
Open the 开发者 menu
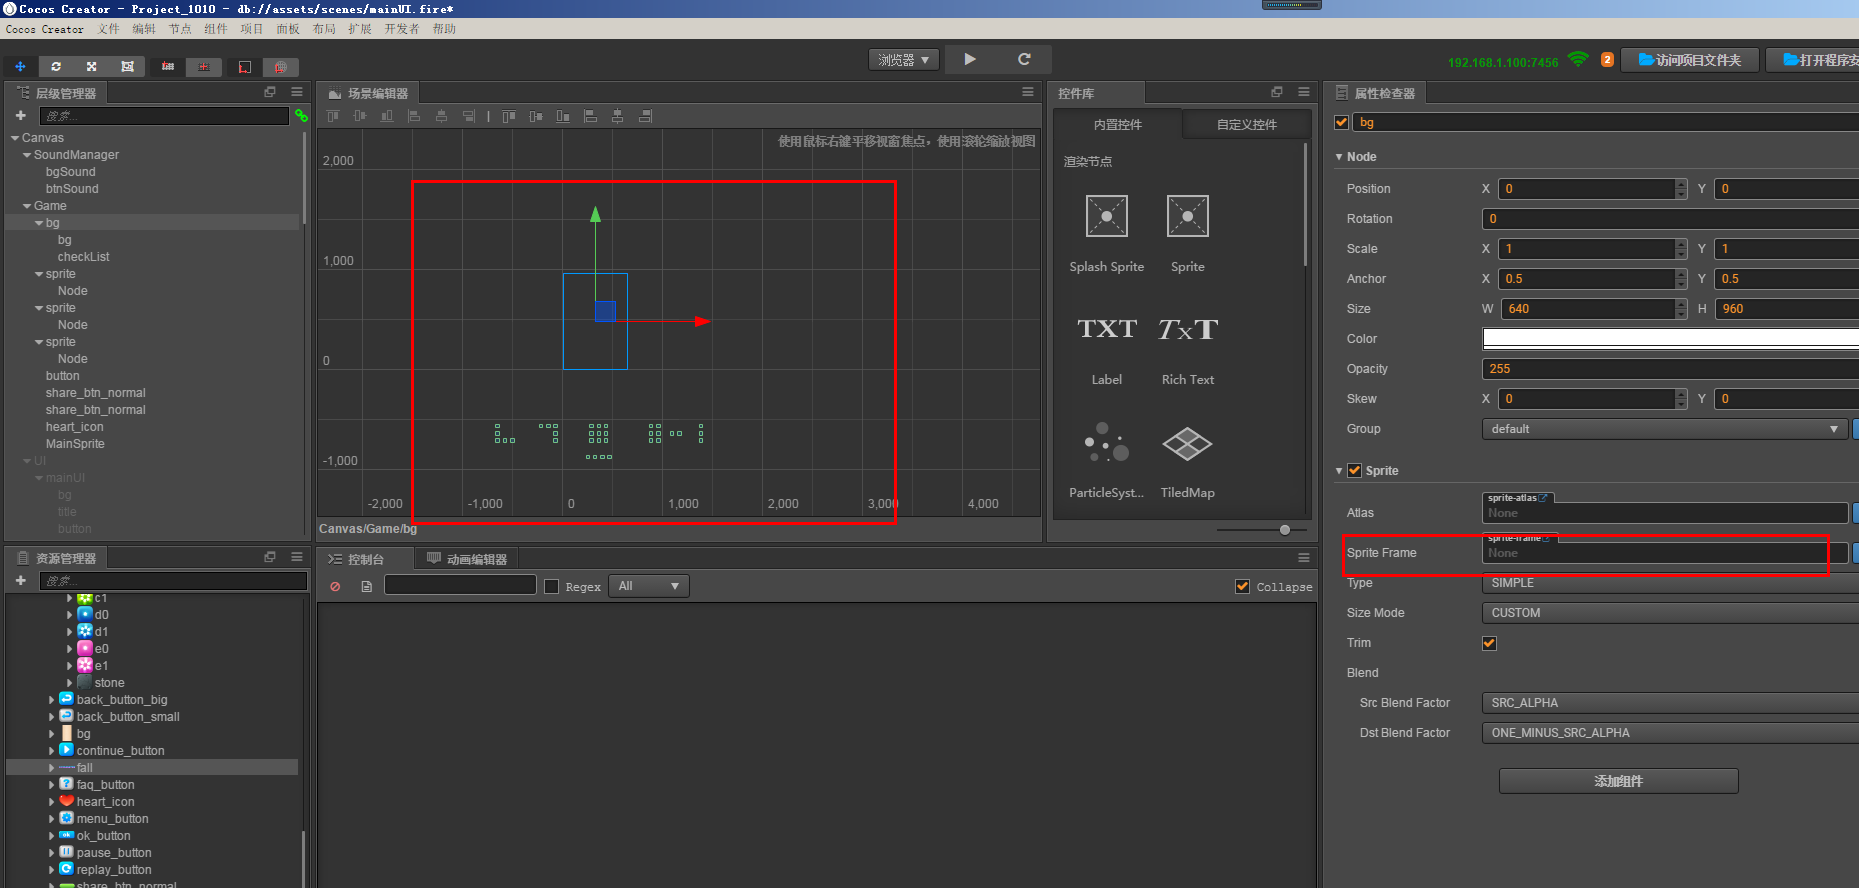pyautogui.click(x=402, y=29)
